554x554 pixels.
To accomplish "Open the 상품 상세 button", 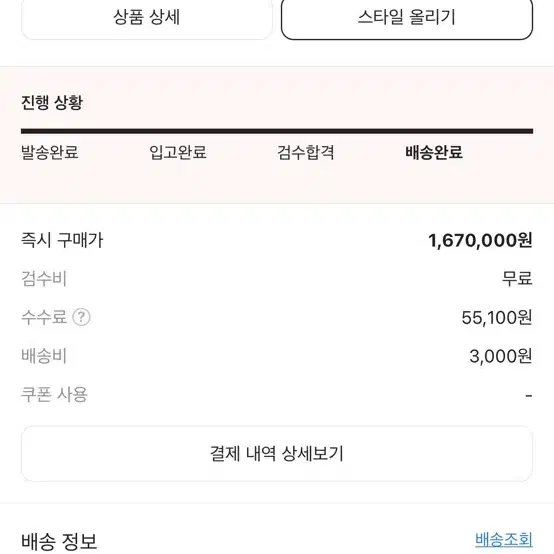I will [147, 18].
